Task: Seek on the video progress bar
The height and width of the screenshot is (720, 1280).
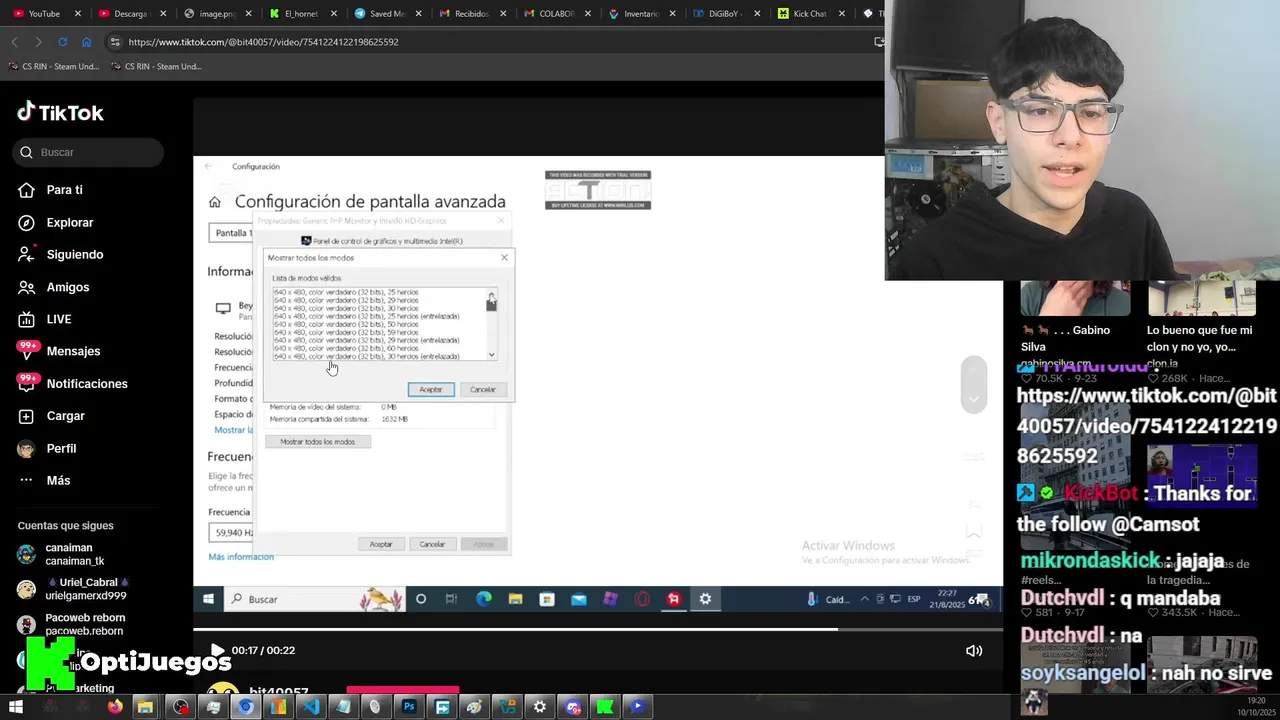Action: click(598, 629)
